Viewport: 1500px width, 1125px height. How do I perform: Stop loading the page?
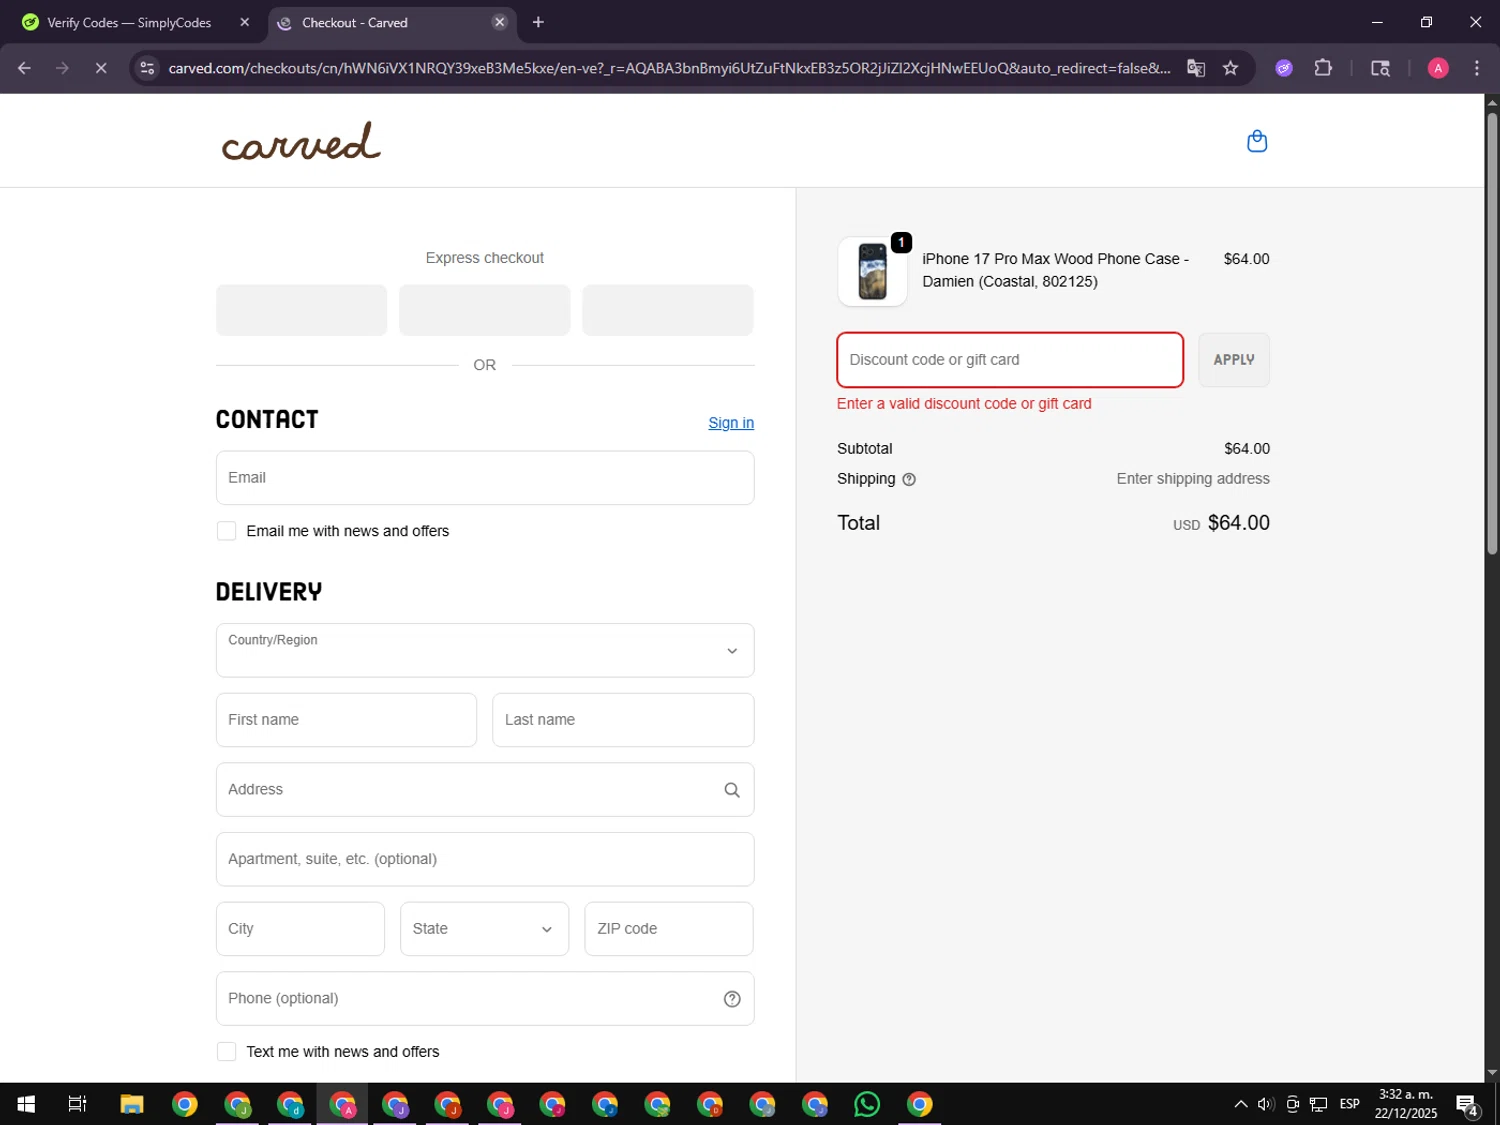click(x=101, y=68)
